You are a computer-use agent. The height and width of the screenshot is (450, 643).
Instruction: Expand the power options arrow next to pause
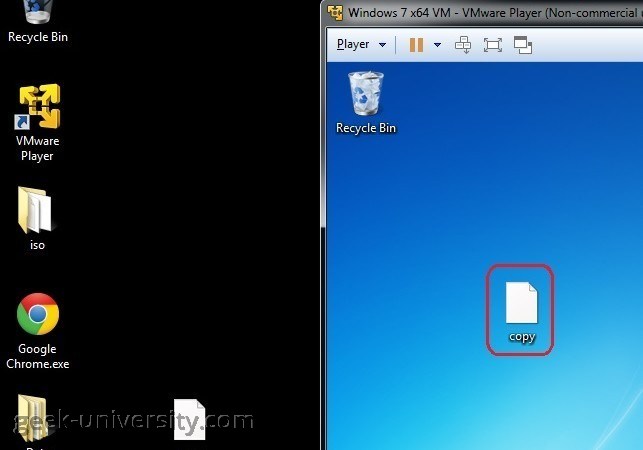[438, 45]
